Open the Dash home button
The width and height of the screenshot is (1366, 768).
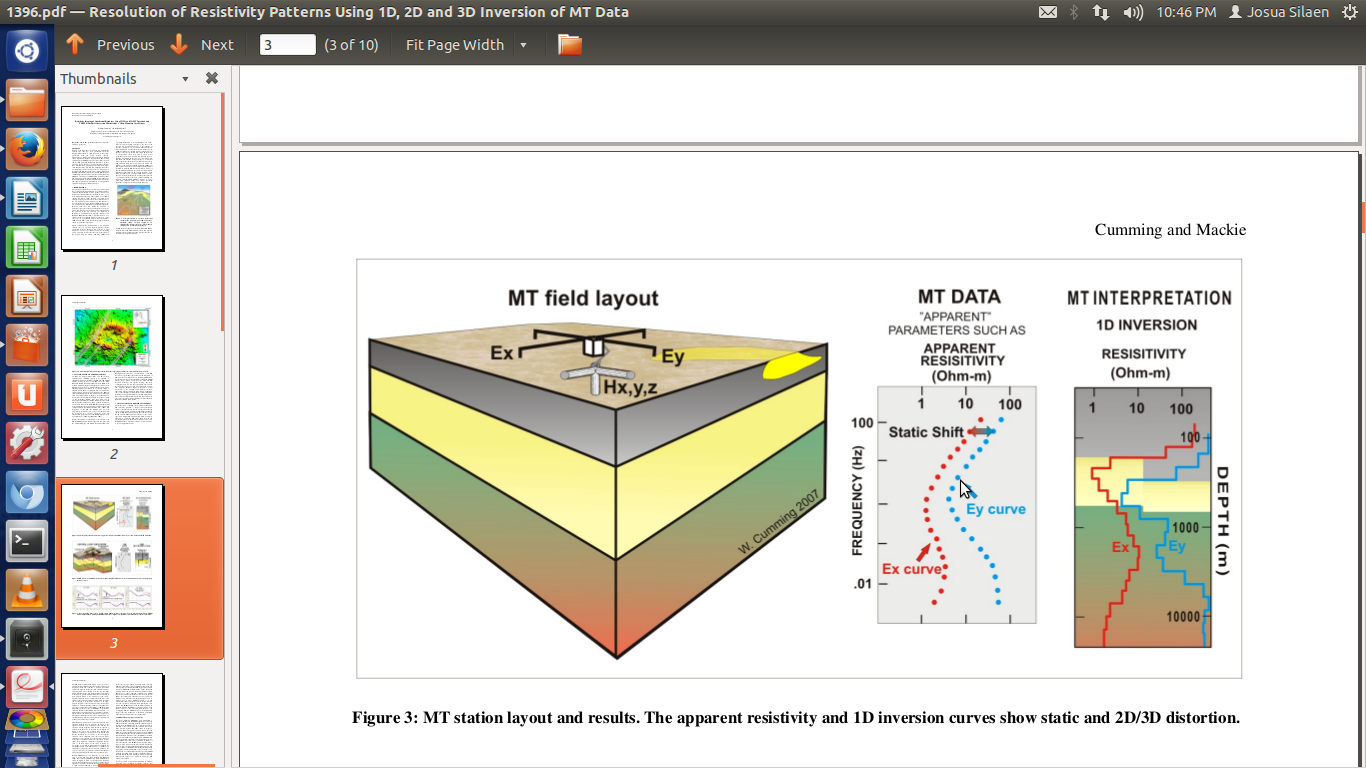[26, 50]
